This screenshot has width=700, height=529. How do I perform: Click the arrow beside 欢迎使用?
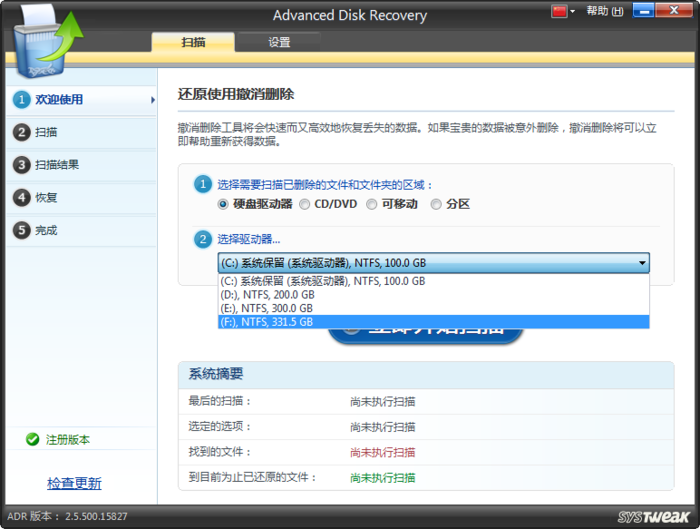click(x=153, y=100)
